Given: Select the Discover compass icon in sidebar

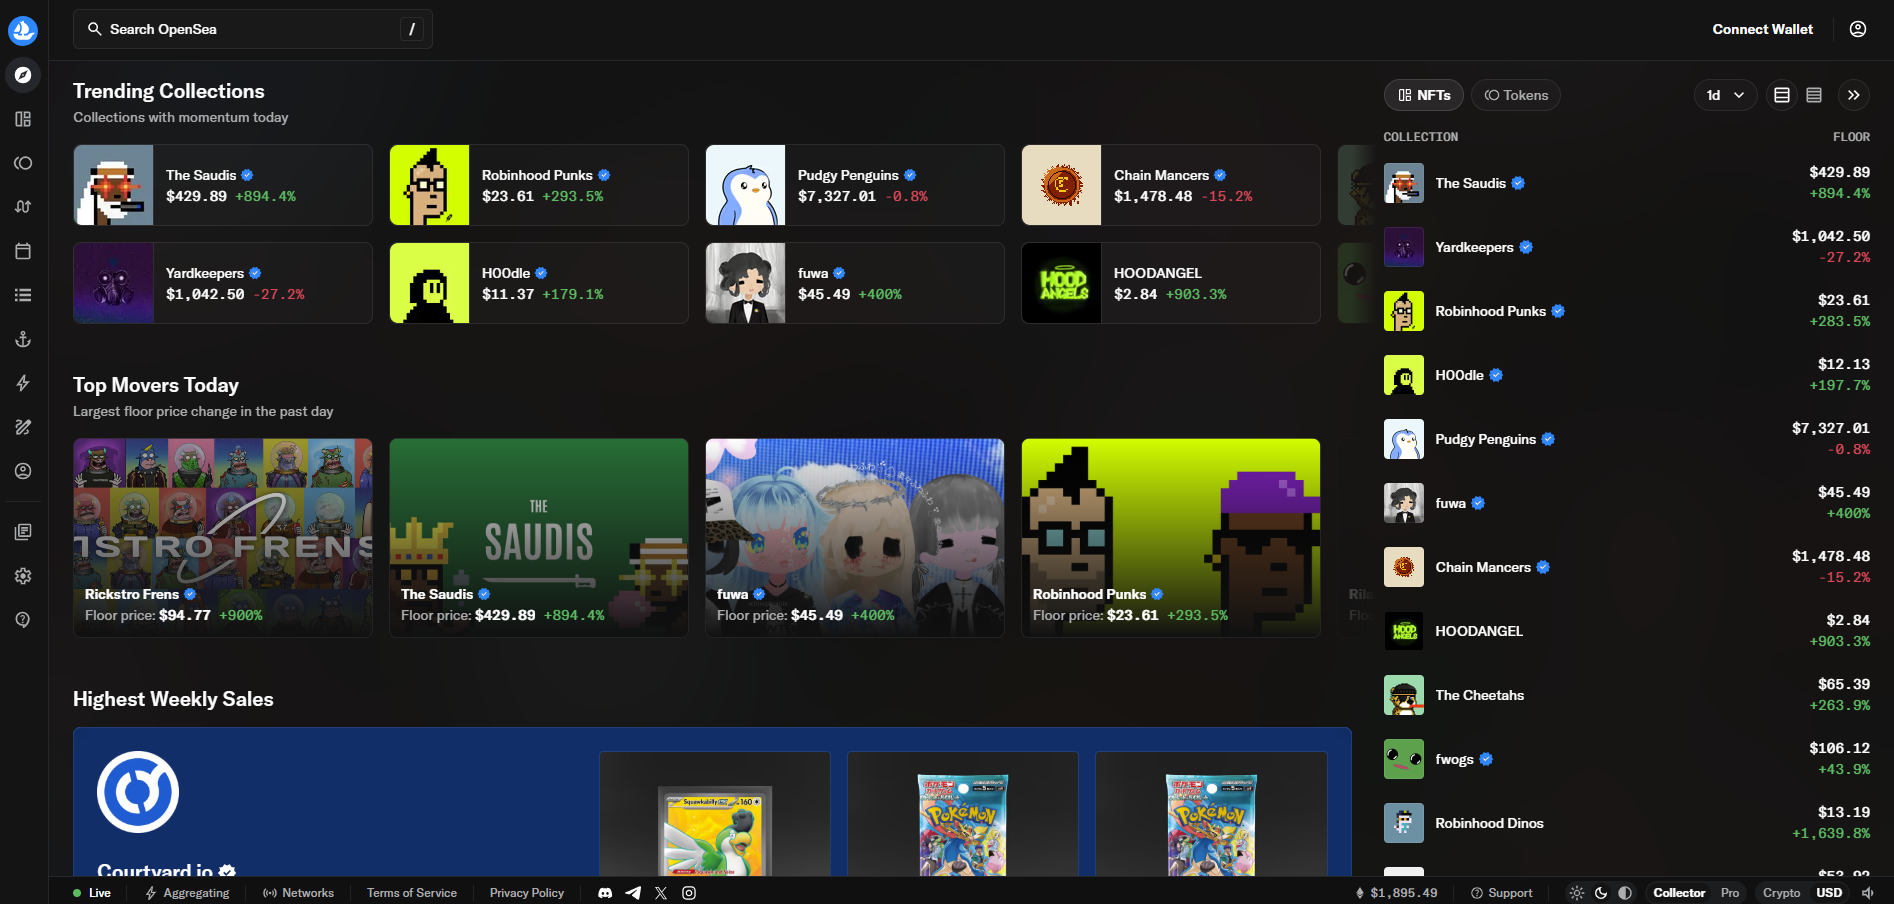Looking at the screenshot, I should 23,75.
